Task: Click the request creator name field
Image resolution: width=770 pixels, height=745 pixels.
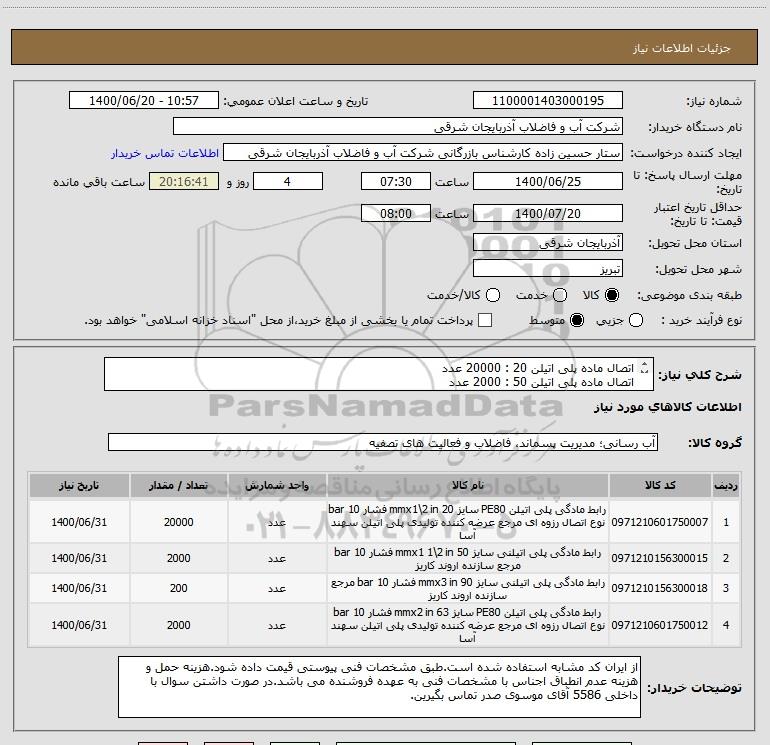Action: (x=423, y=153)
